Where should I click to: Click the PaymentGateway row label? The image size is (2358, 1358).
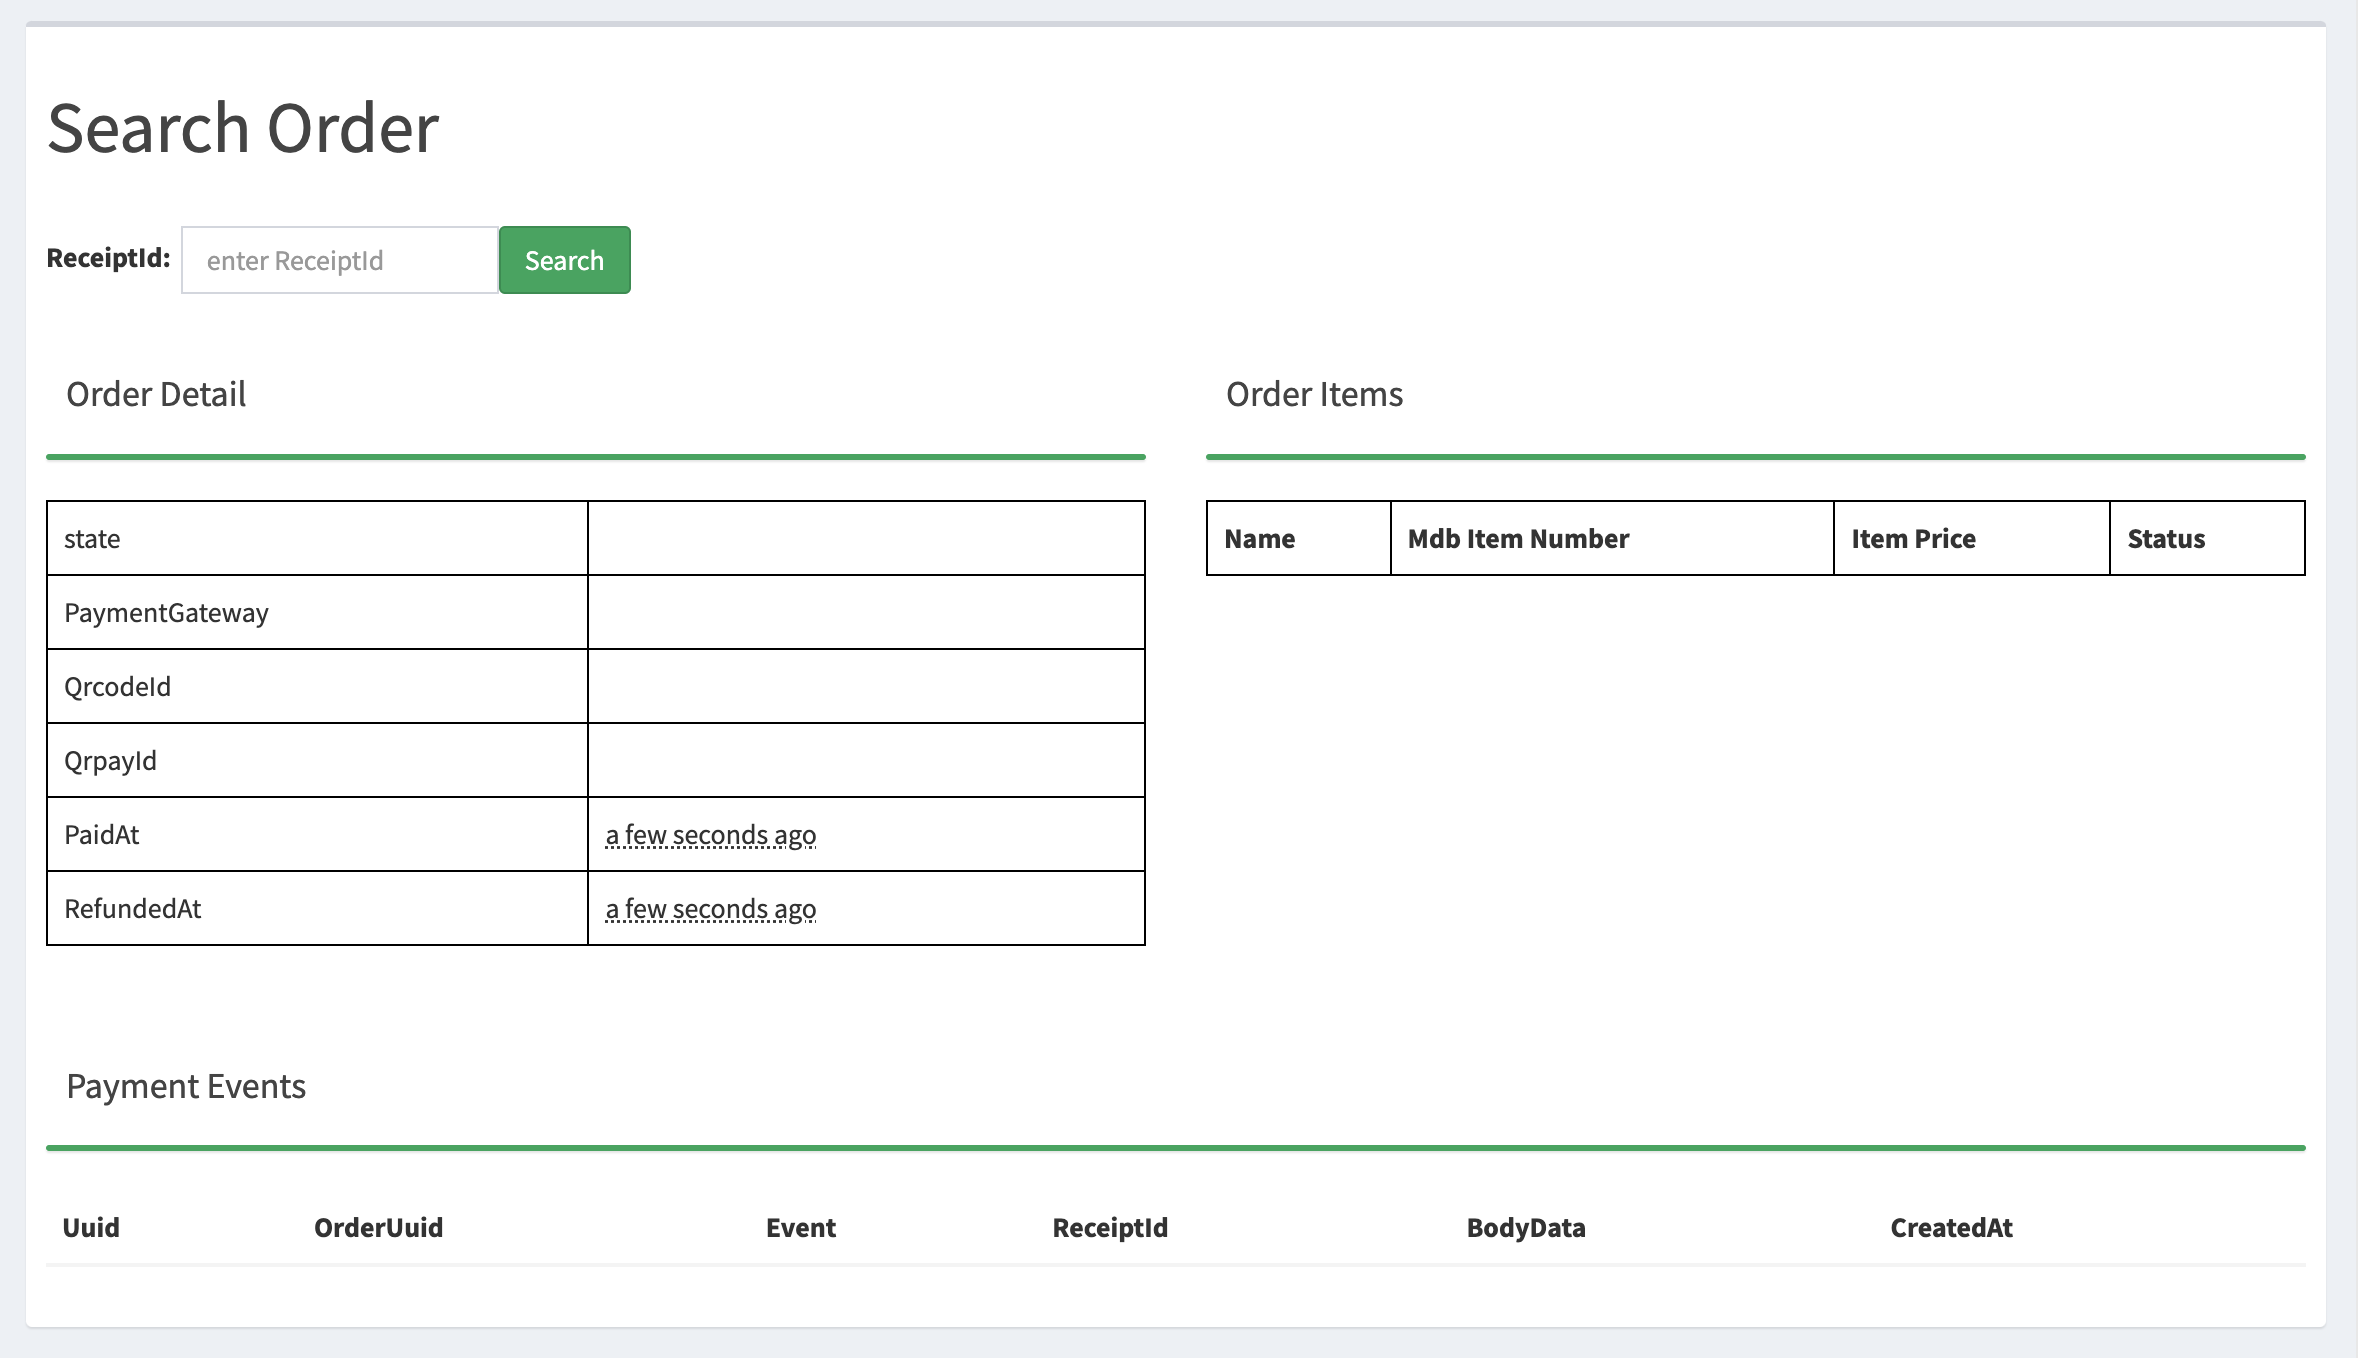[166, 613]
